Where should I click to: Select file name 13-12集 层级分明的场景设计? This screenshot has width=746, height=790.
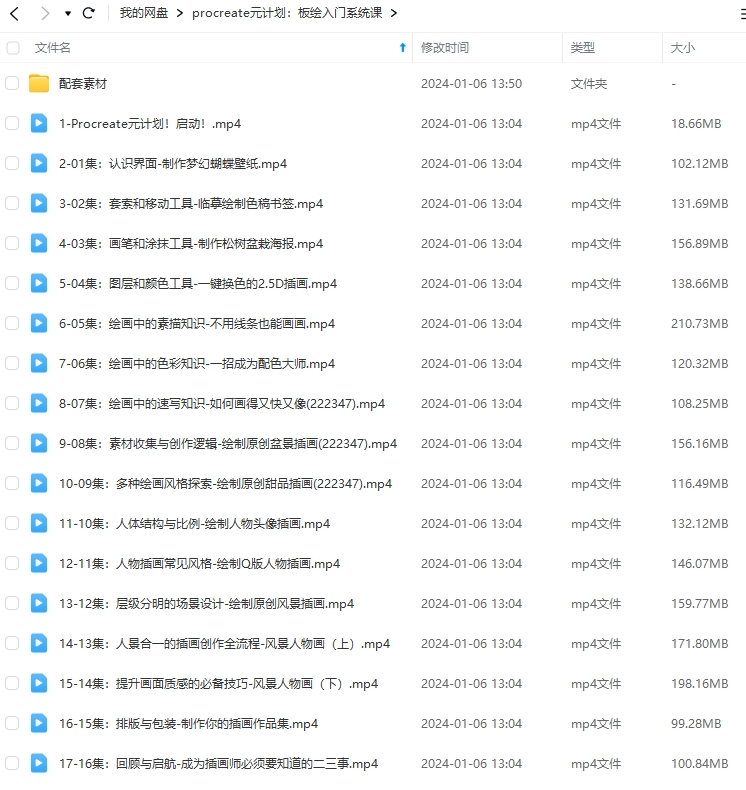(x=207, y=604)
